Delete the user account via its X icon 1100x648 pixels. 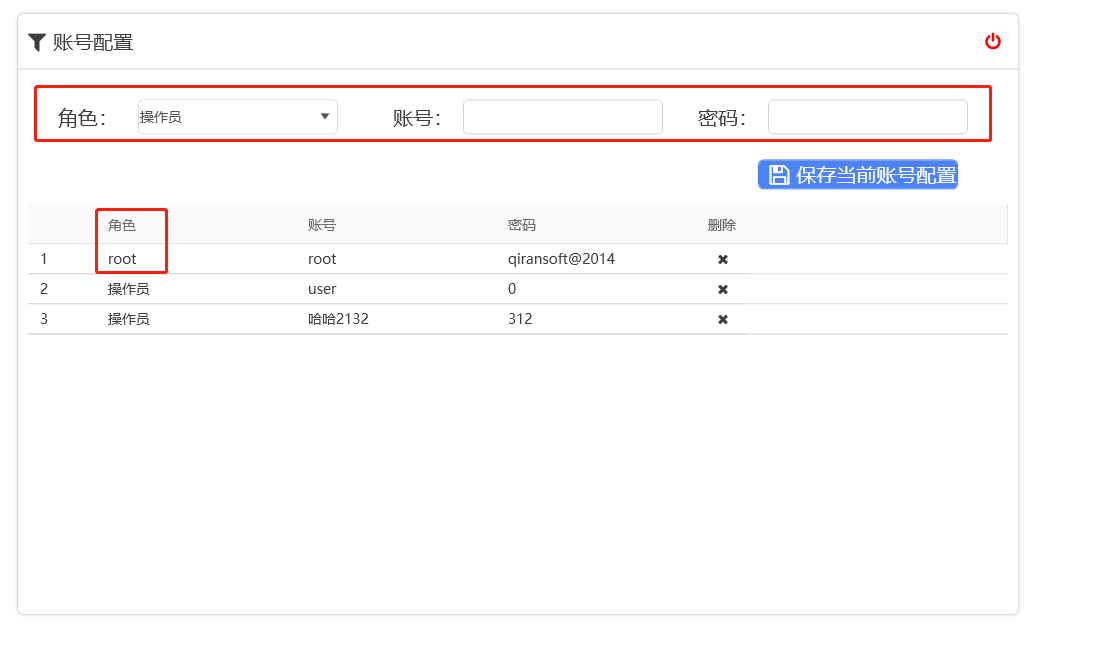[x=722, y=289]
